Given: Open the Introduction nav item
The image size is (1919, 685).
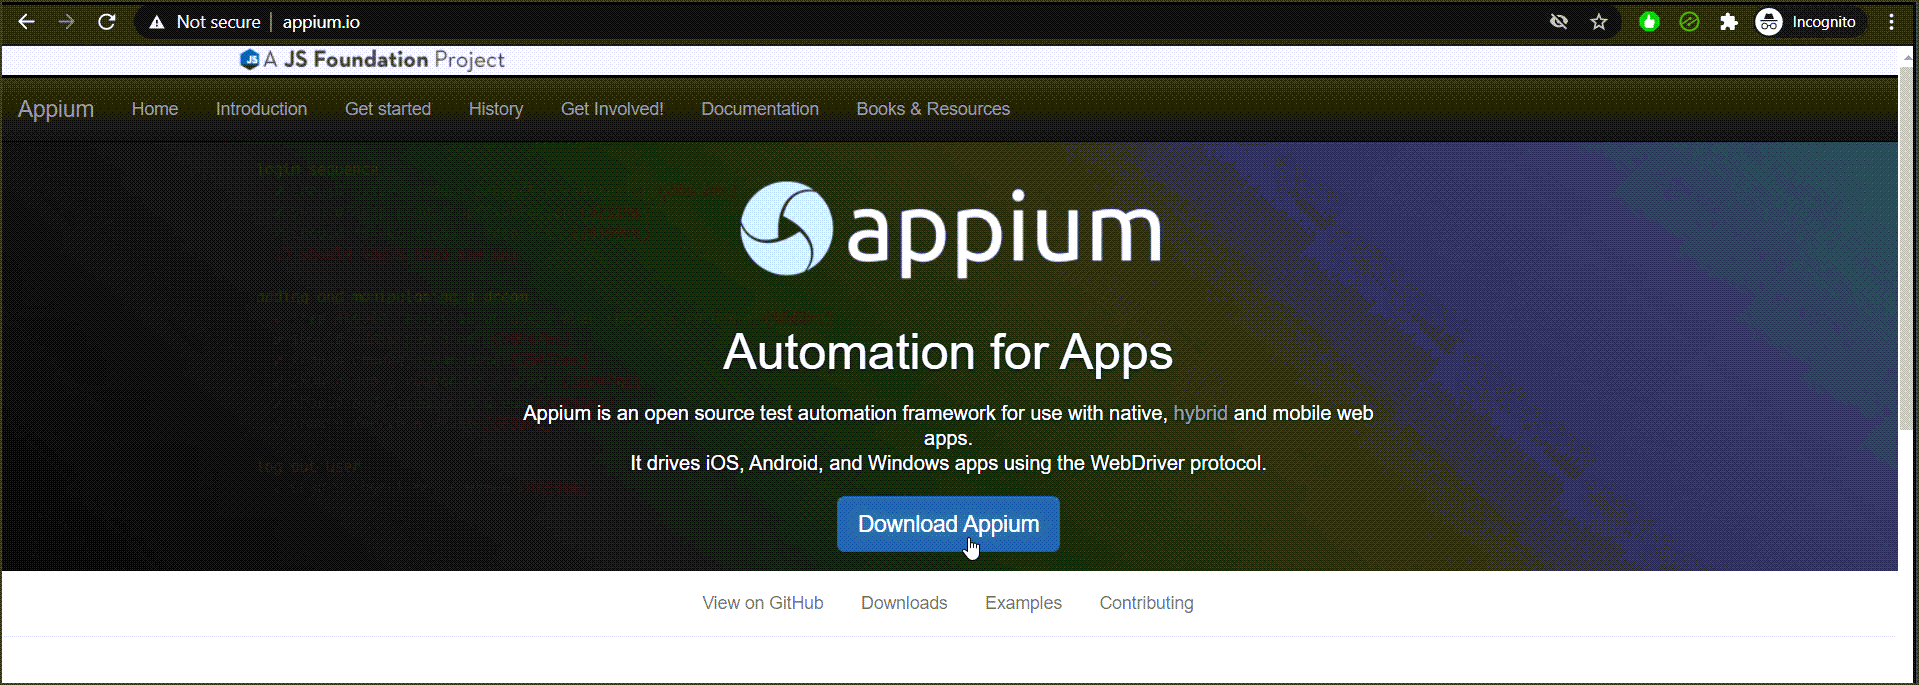Looking at the screenshot, I should pos(261,109).
